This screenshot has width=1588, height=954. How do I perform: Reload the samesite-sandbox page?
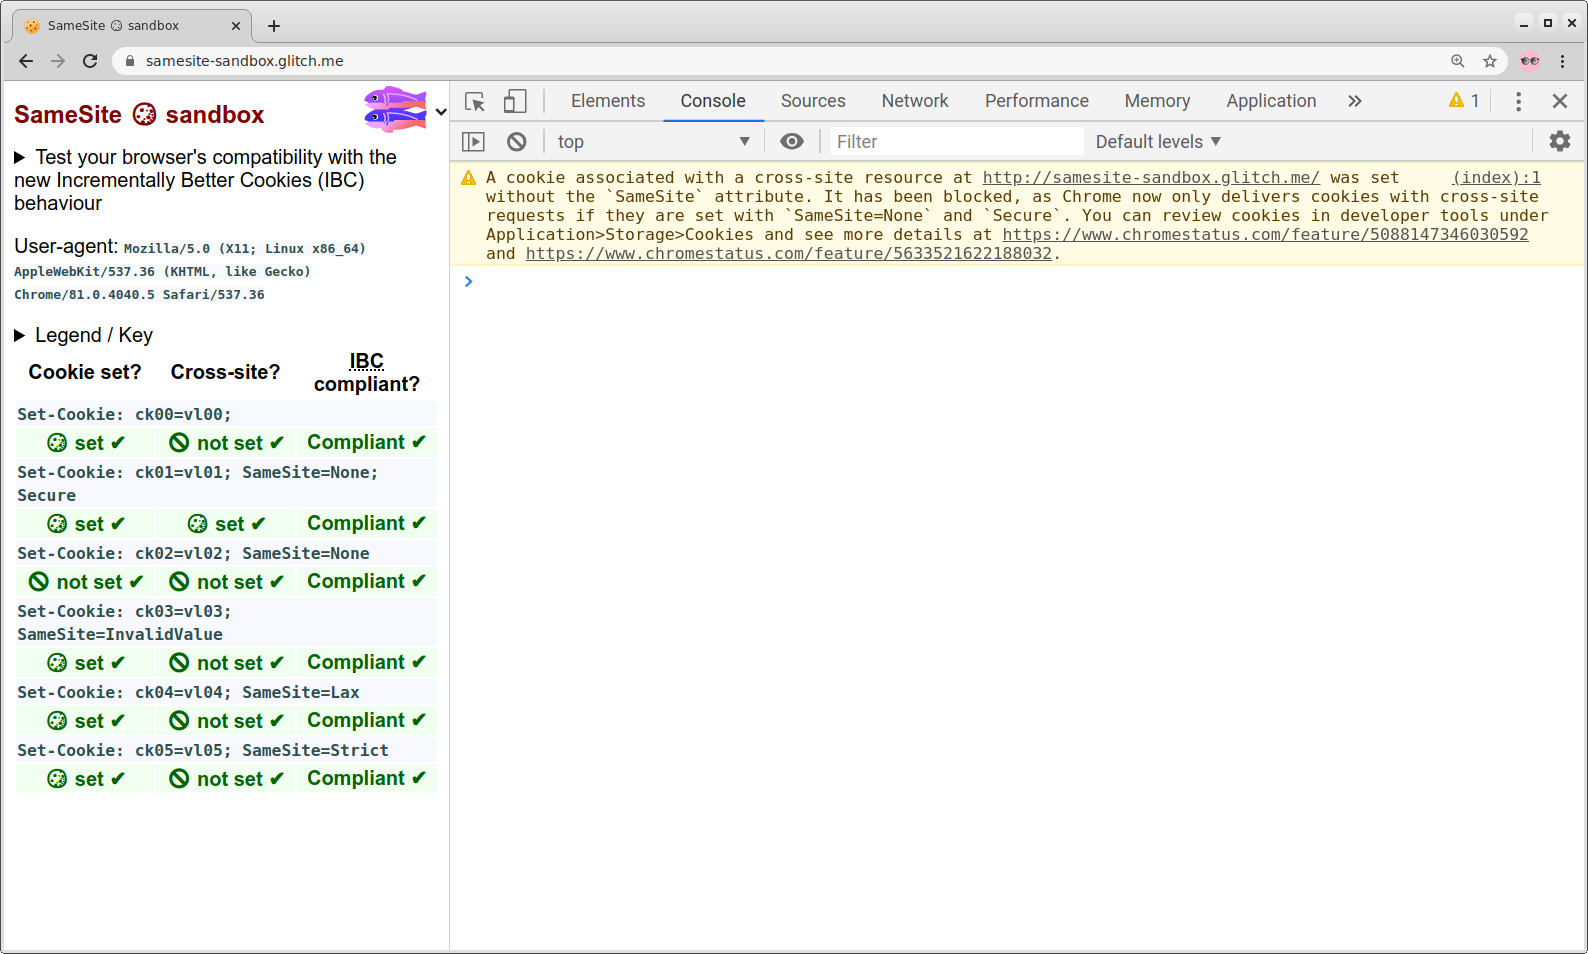coord(90,61)
